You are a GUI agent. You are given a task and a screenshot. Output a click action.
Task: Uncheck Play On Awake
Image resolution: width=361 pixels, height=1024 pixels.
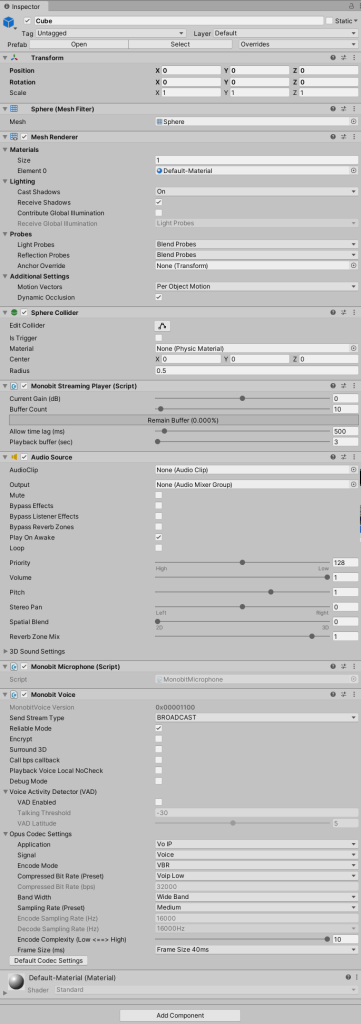(159, 537)
